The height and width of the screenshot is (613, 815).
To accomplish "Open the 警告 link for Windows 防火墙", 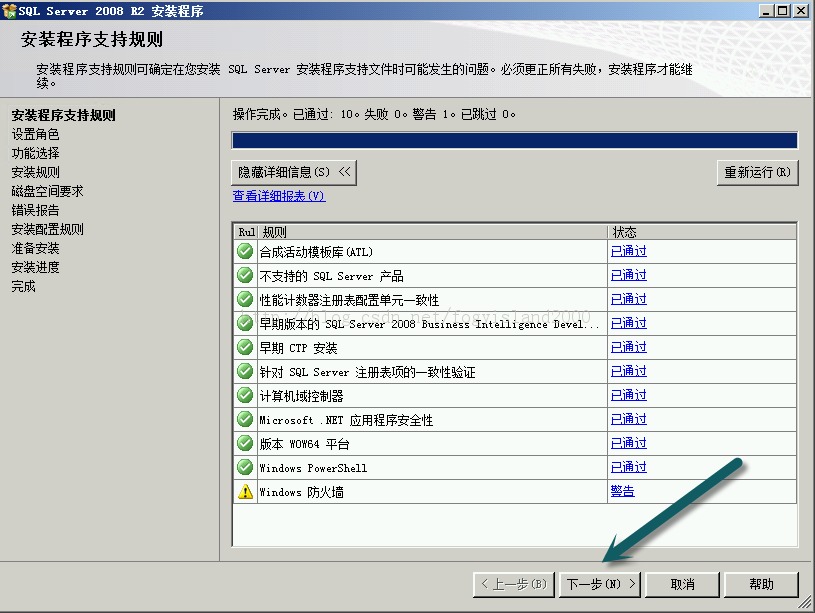I will 622,491.
